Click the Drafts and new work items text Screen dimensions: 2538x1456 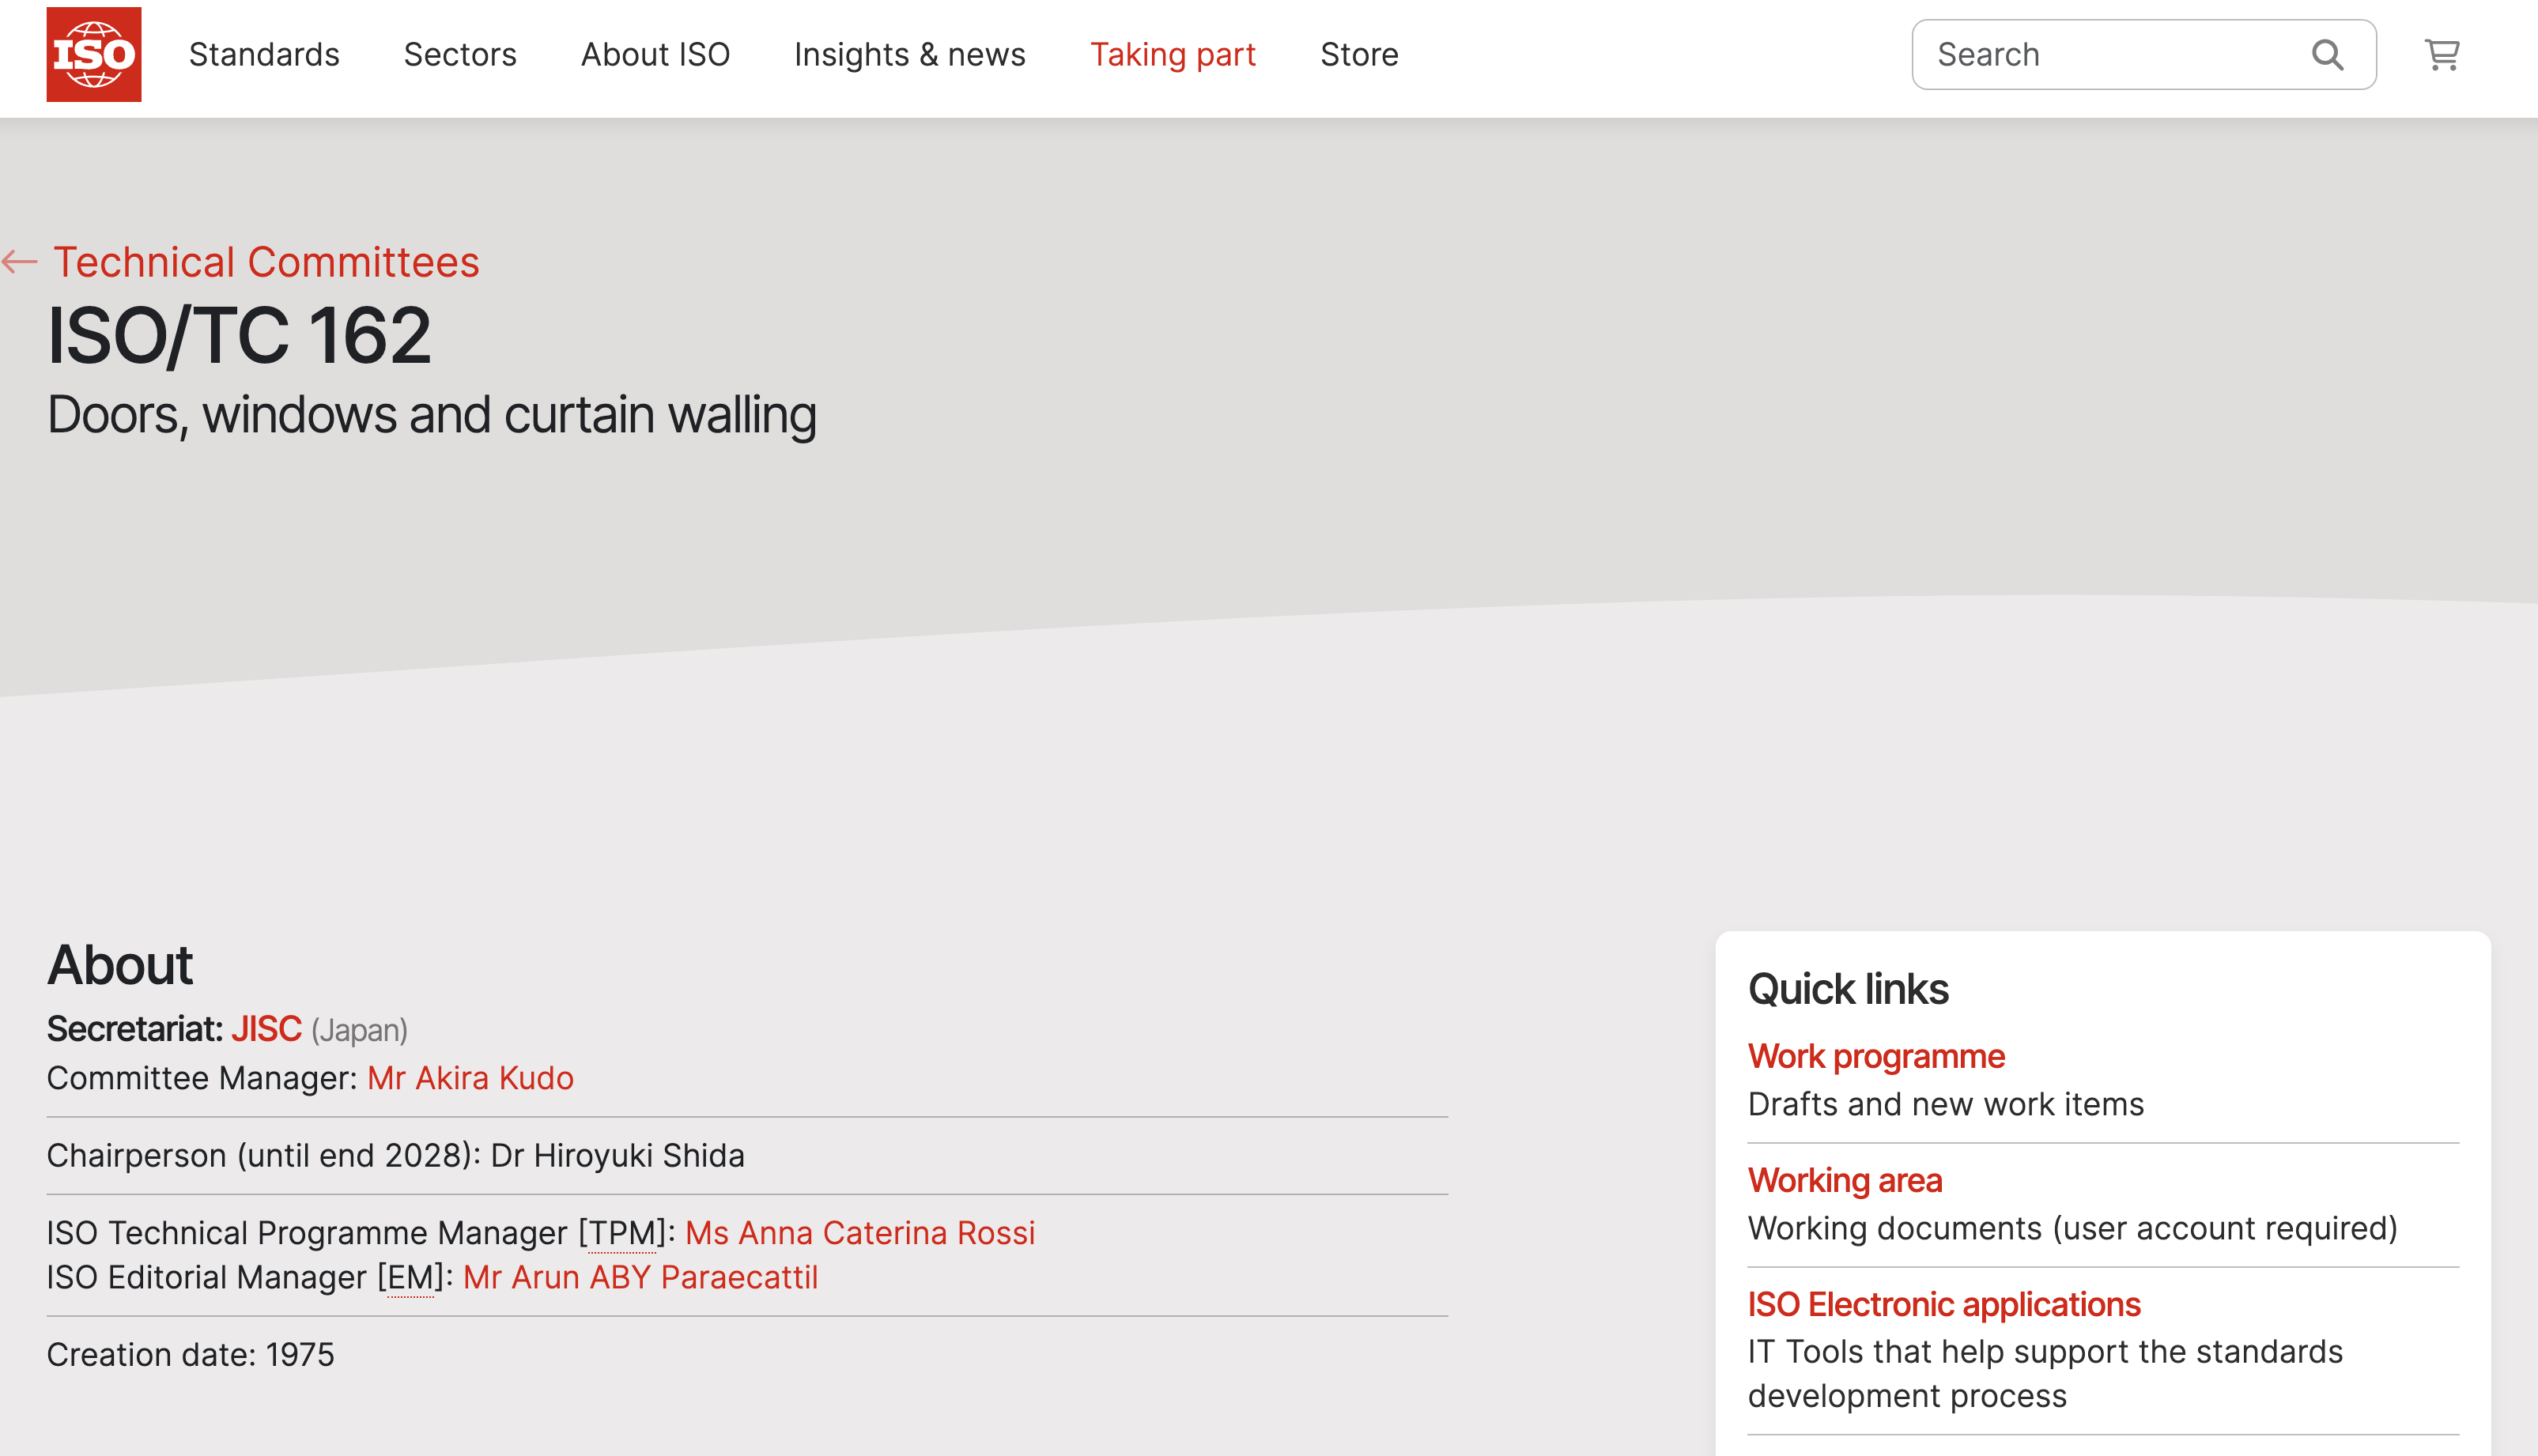click(x=1946, y=1104)
